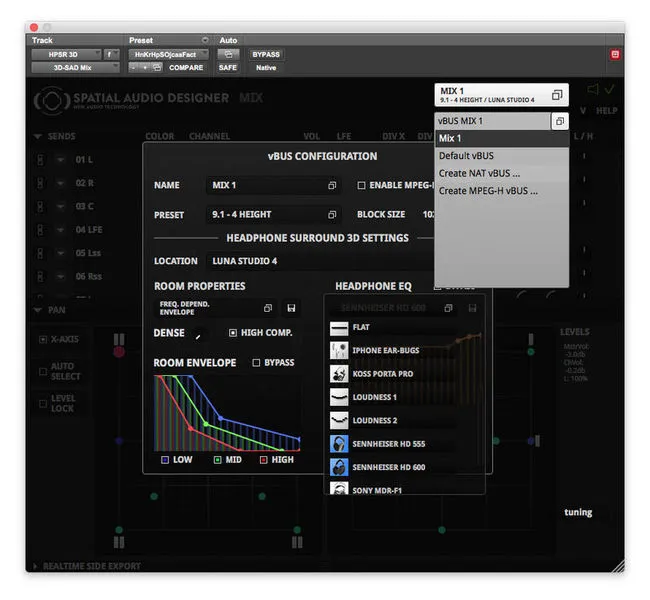Click the preset copy settings icon beside COMPARE
This screenshot has width=650, height=600.
pos(157,67)
